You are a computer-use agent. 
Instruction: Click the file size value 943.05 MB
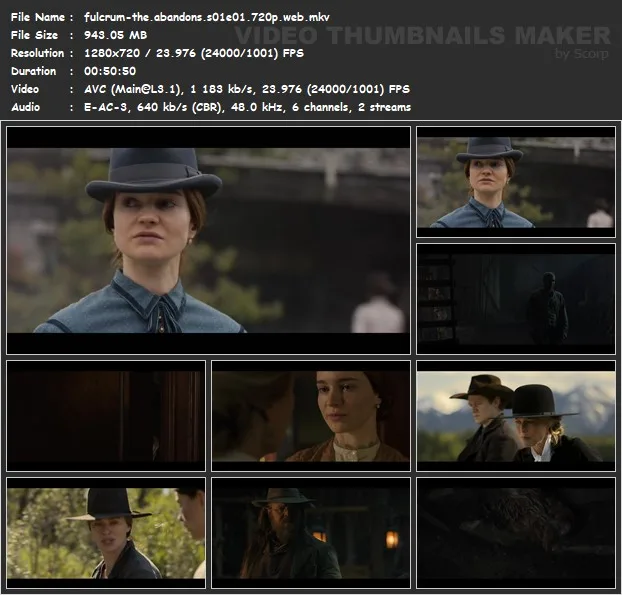click(115, 35)
